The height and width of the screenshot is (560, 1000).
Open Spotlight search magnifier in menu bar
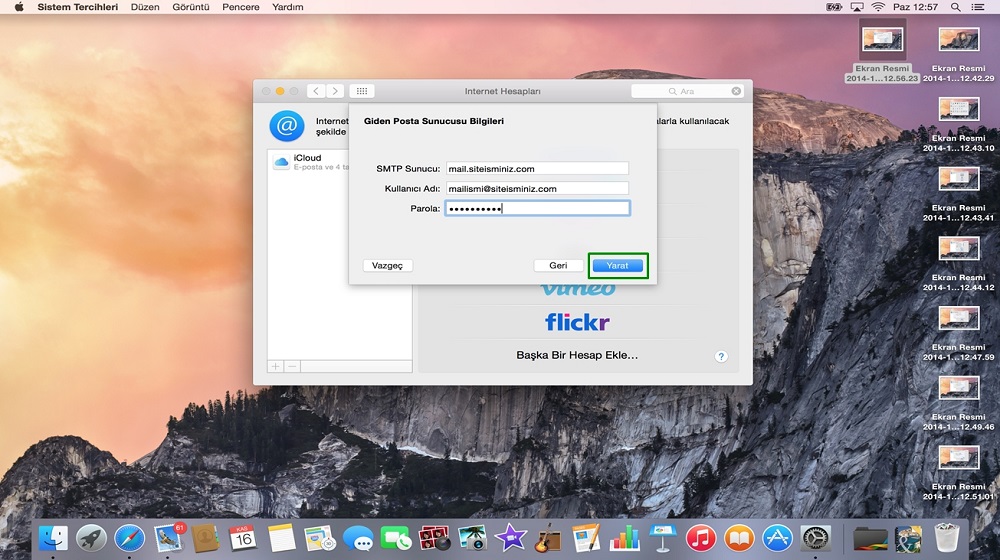[x=955, y=7]
